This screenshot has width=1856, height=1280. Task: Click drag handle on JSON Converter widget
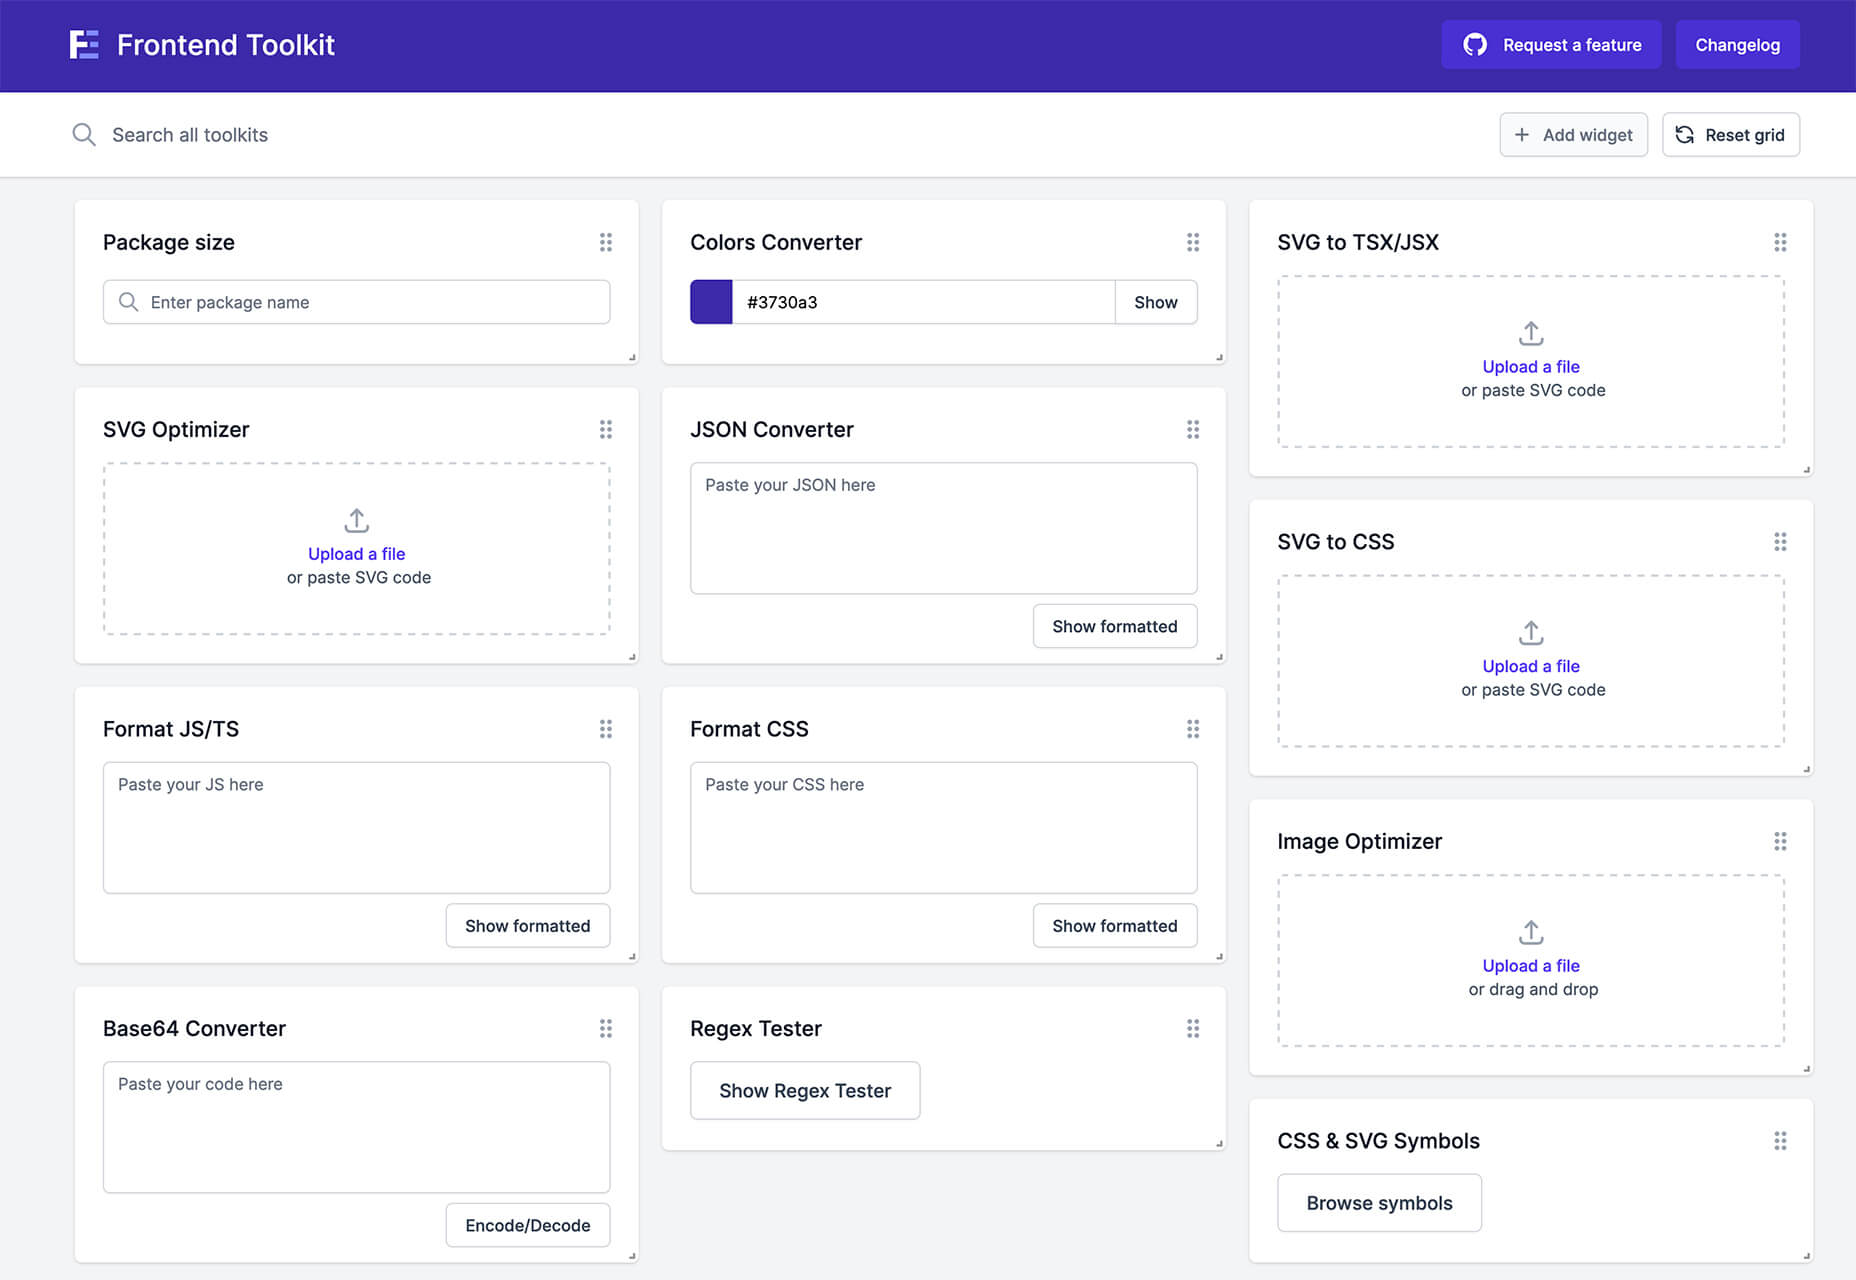pyautogui.click(x=1193, y=429)
